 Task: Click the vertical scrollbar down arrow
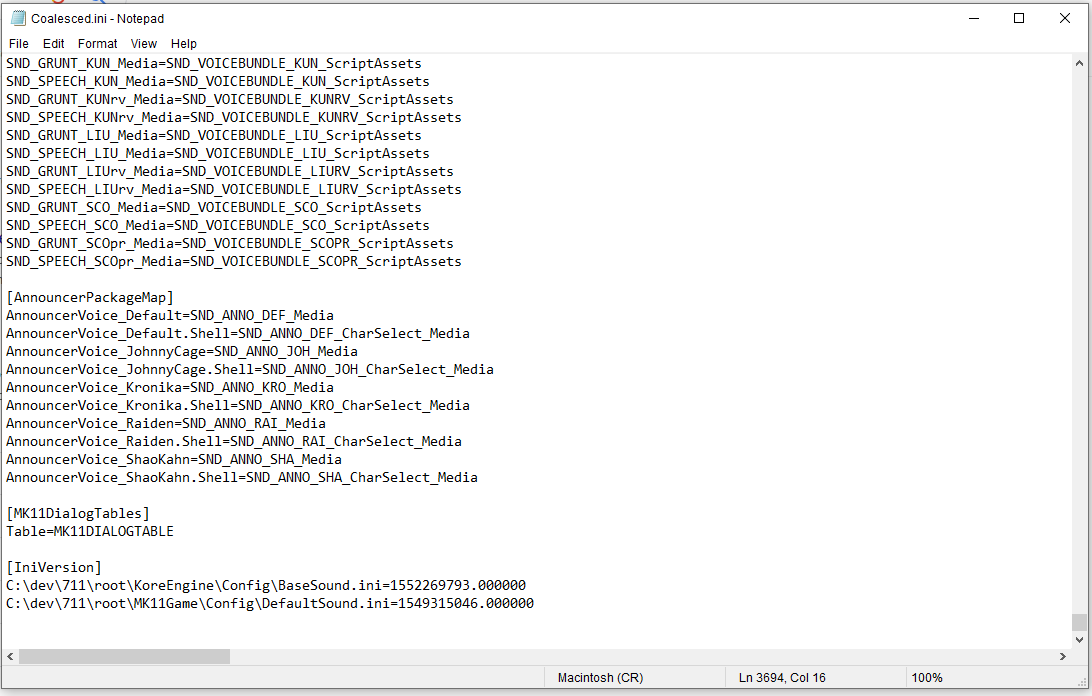click(1079, 640)
